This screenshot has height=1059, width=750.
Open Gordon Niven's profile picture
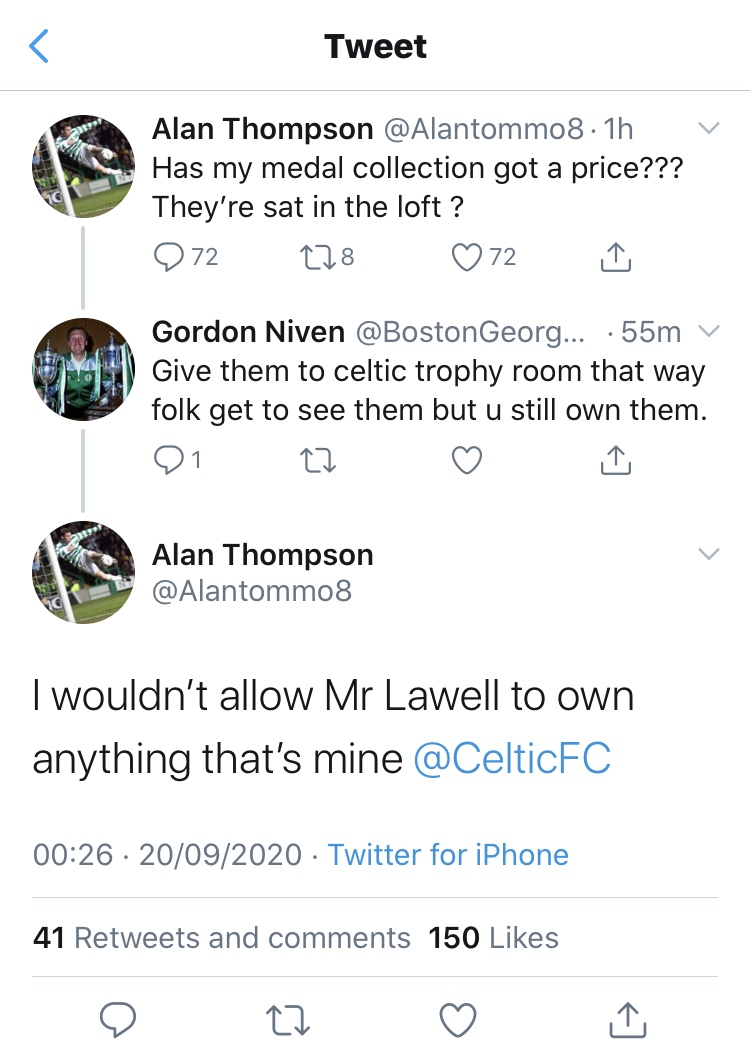(84, 367)
